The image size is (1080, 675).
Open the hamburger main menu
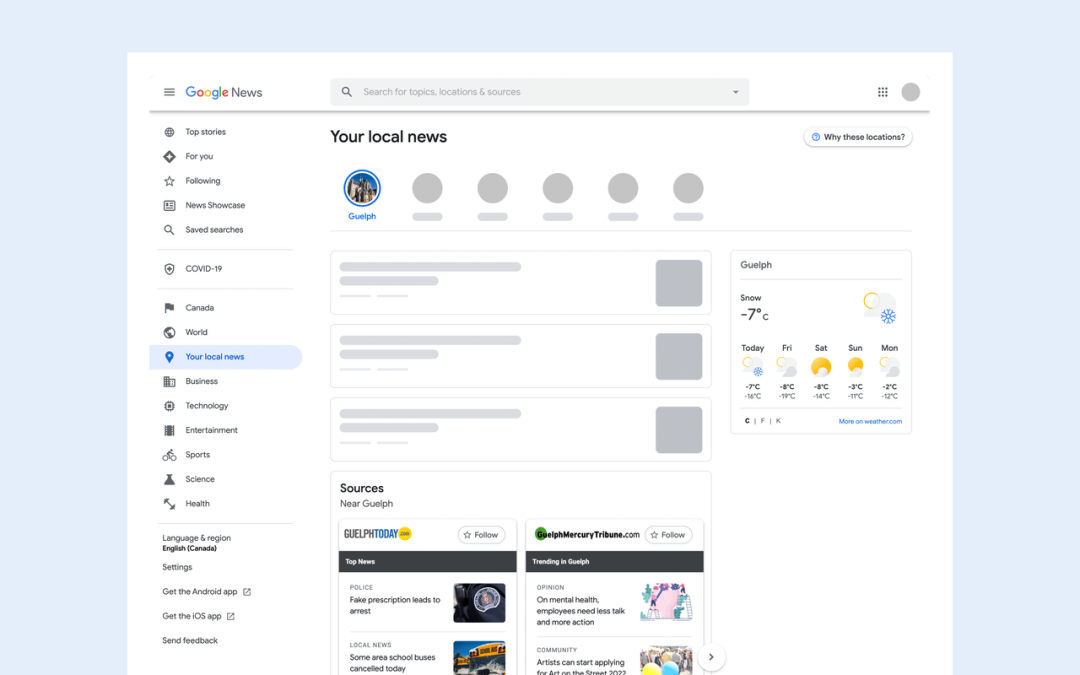[169, 92]
